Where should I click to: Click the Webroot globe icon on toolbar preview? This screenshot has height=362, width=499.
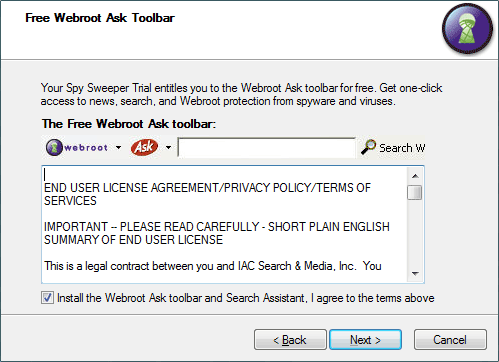point(54,147)
